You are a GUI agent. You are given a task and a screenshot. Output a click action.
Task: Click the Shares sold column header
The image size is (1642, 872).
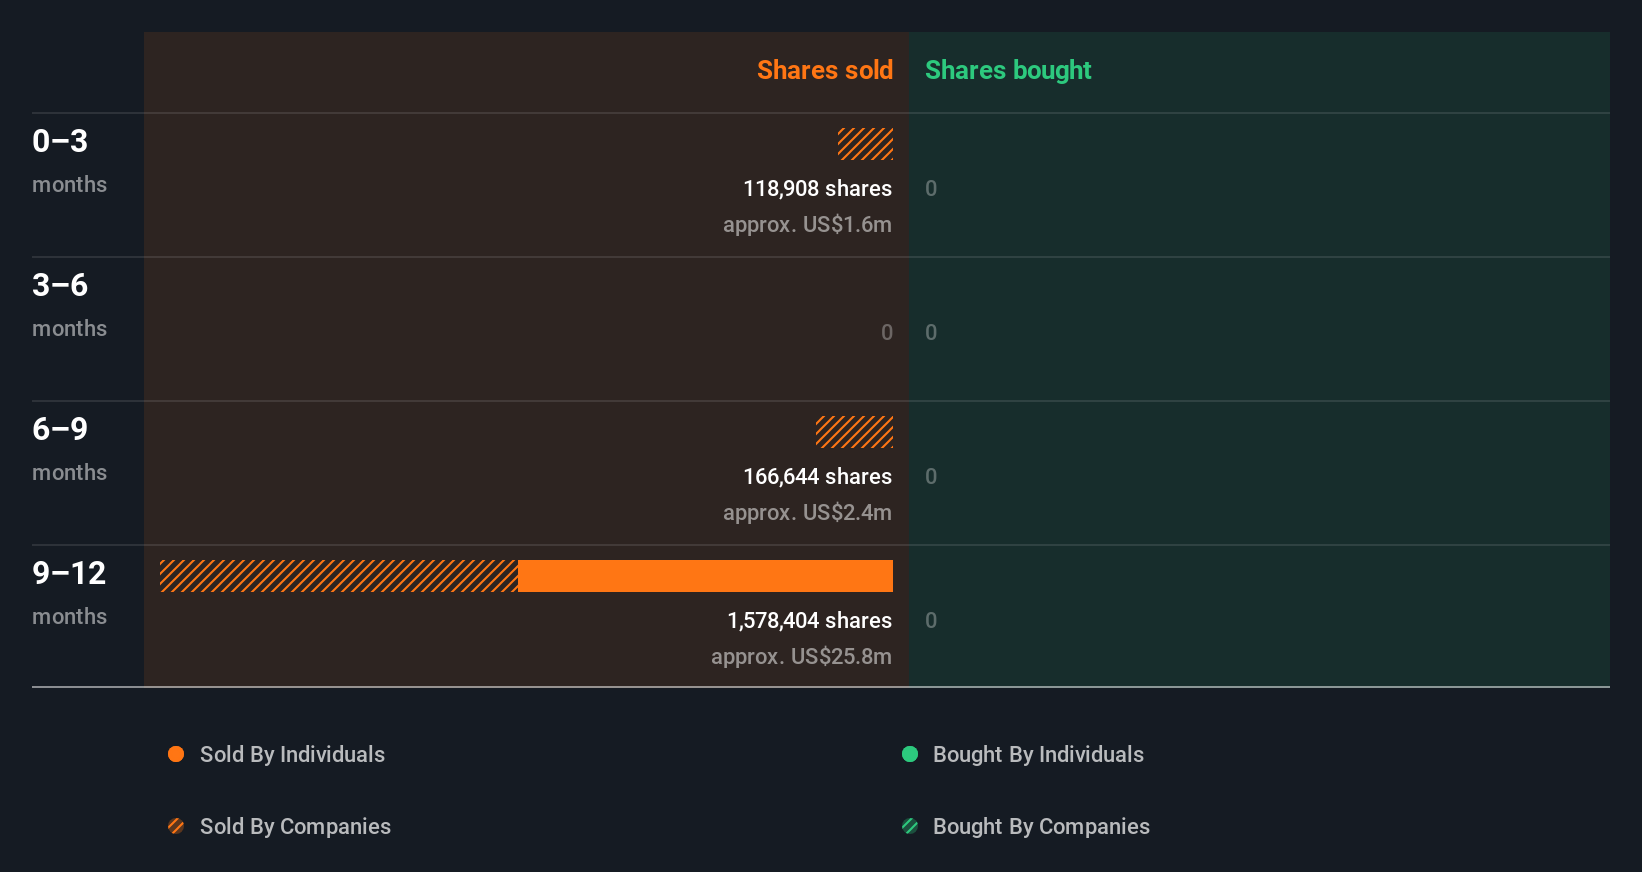point(824,70)
